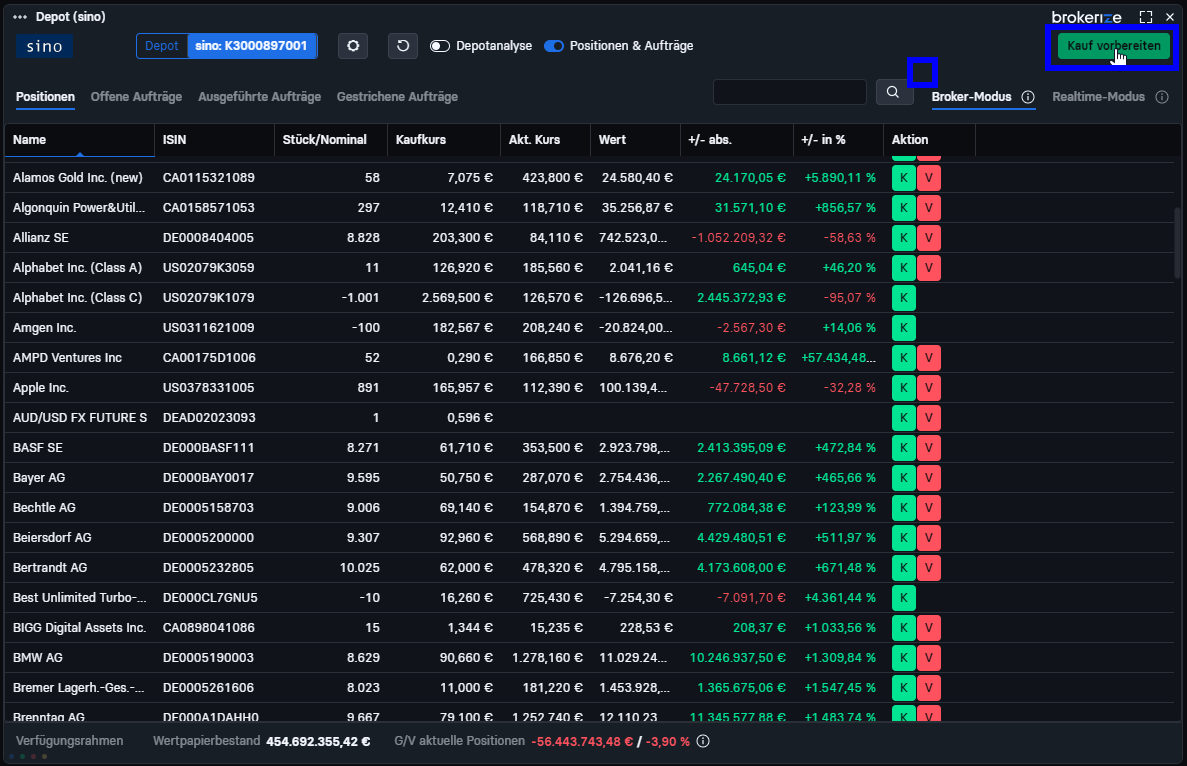The width and height of the screenshot is (1187, 766).
Task: Click ISIN CA0898041086 for BIGG Digital
Action: point(208,628)
